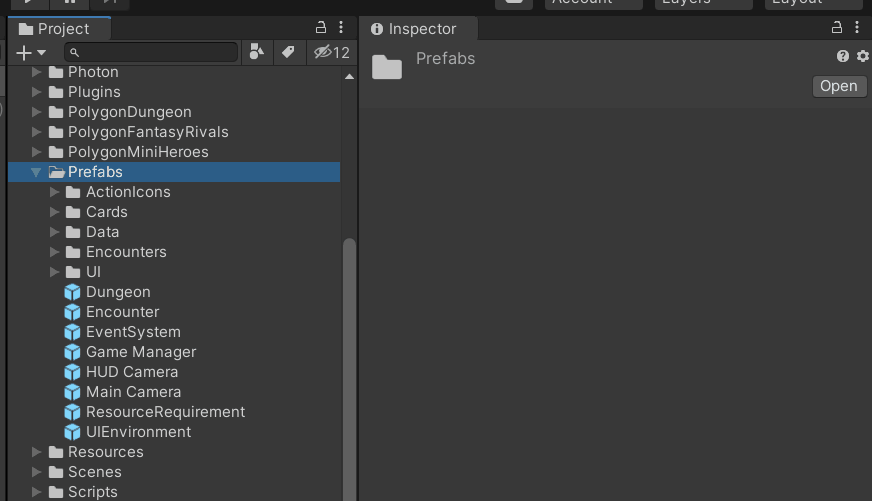Expand the Scenes folder arrow
Viewport: 872px width, 501px height.
37,472
